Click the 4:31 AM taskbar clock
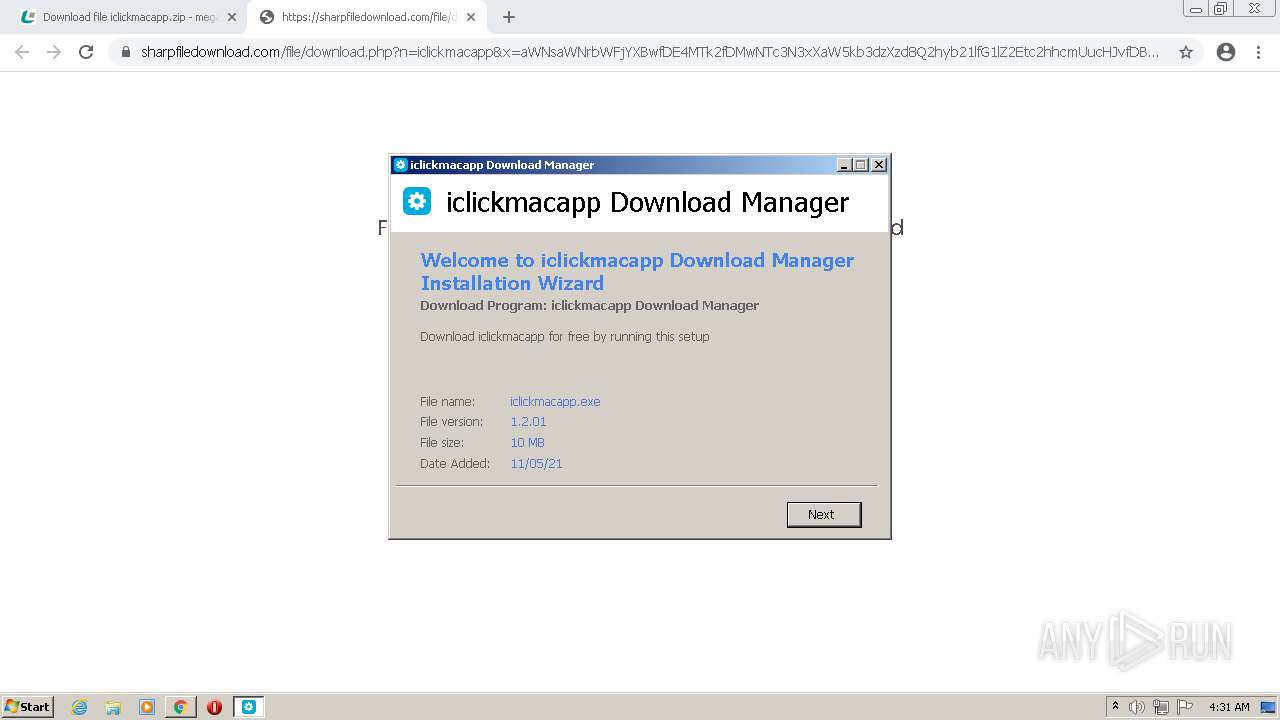 [1229, 707]
